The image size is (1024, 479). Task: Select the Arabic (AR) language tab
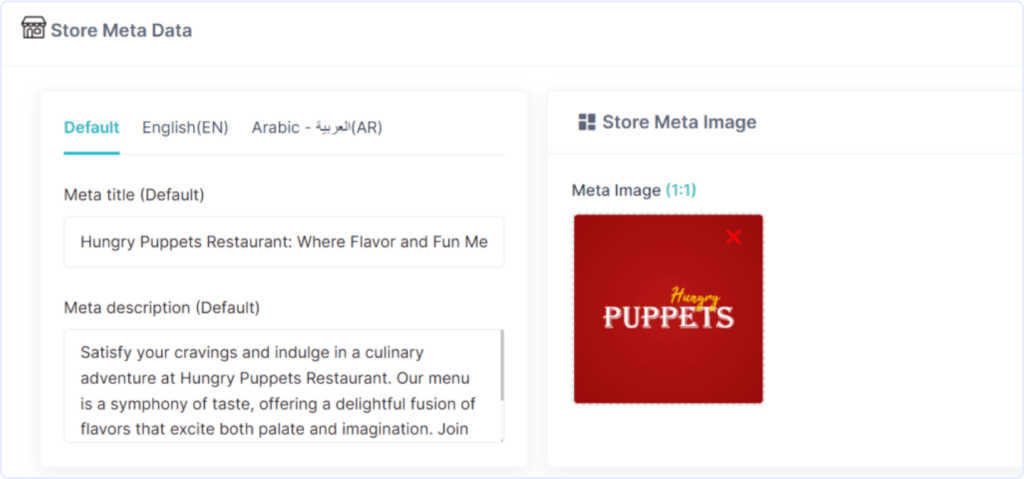pyautogui.click(x=317, y=127)
